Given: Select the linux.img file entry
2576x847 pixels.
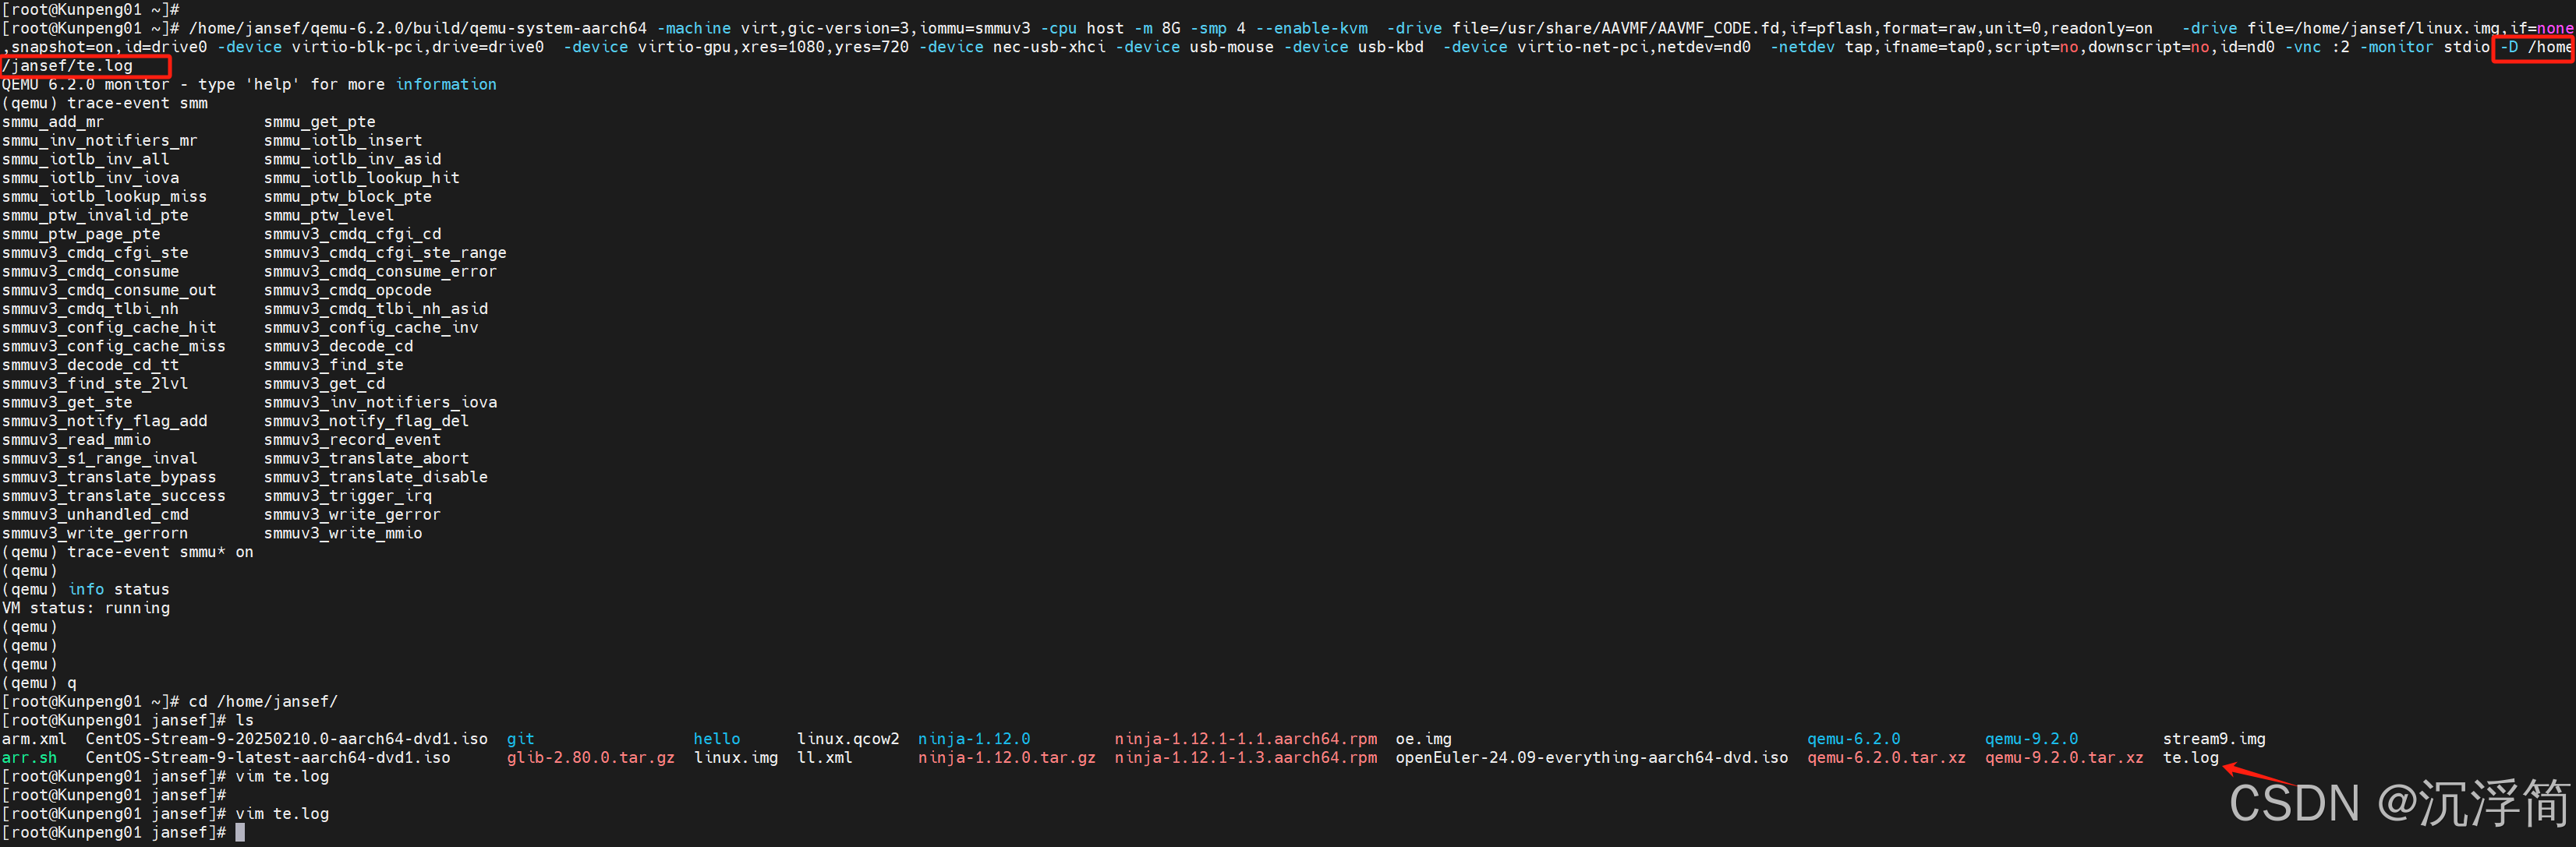Looking at the screenshot, I should (735, 758).
